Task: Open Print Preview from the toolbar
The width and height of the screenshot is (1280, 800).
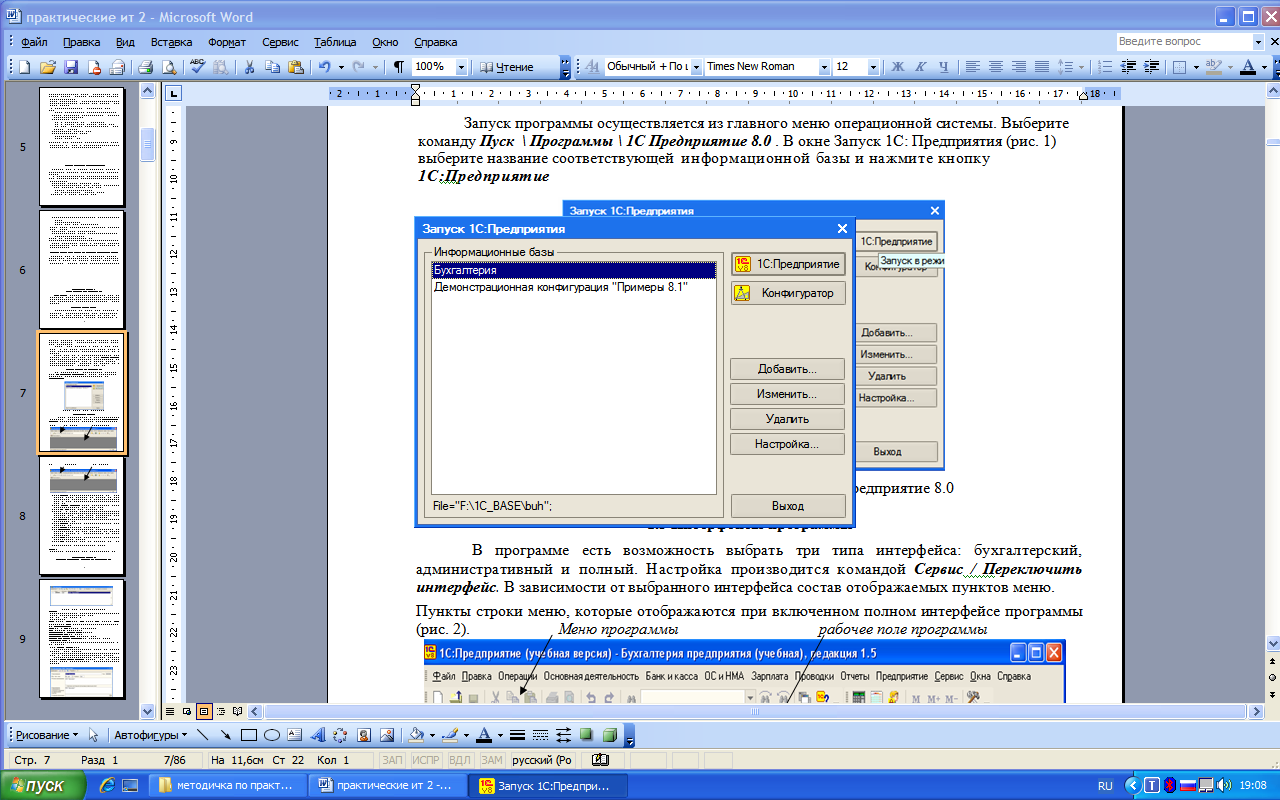Action: [x=169, y=67]
